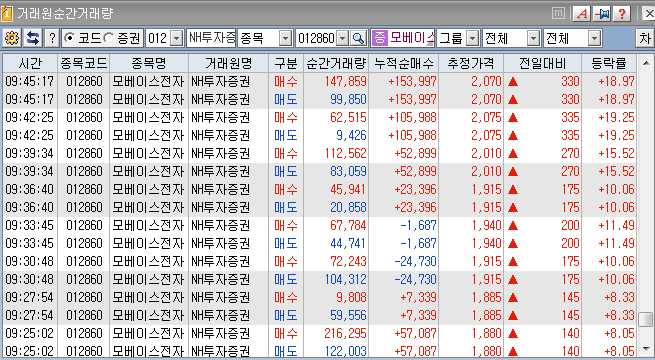
Task: Pin window using the pushpin icon
Action: [602, 14]
